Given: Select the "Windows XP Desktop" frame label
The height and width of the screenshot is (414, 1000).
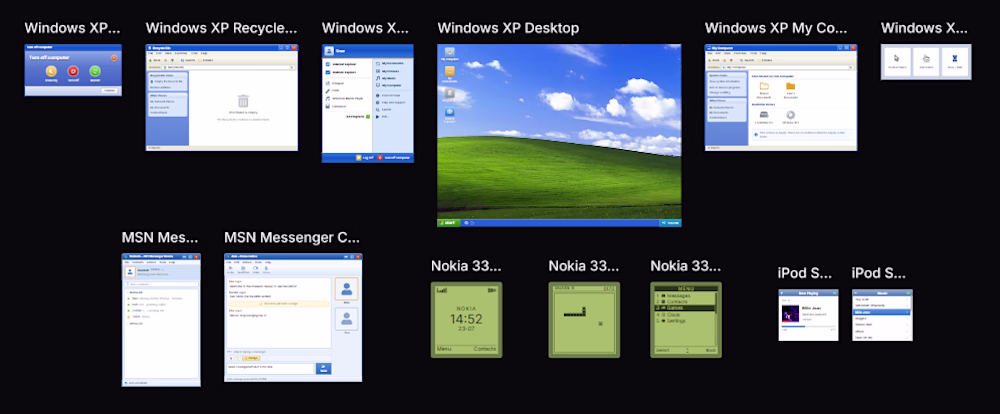Looking at the screenshot, I should pyautogui.click(x=508, y=28).
